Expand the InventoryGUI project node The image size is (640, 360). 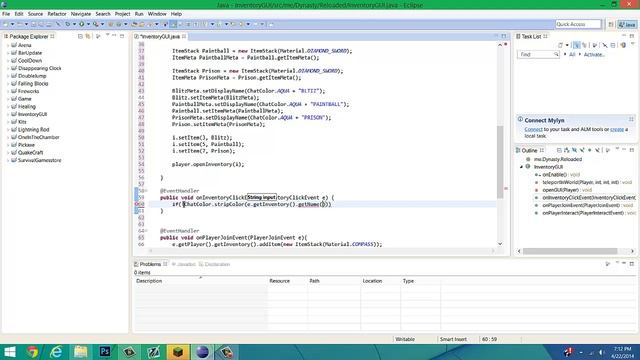tap(8, 114)
